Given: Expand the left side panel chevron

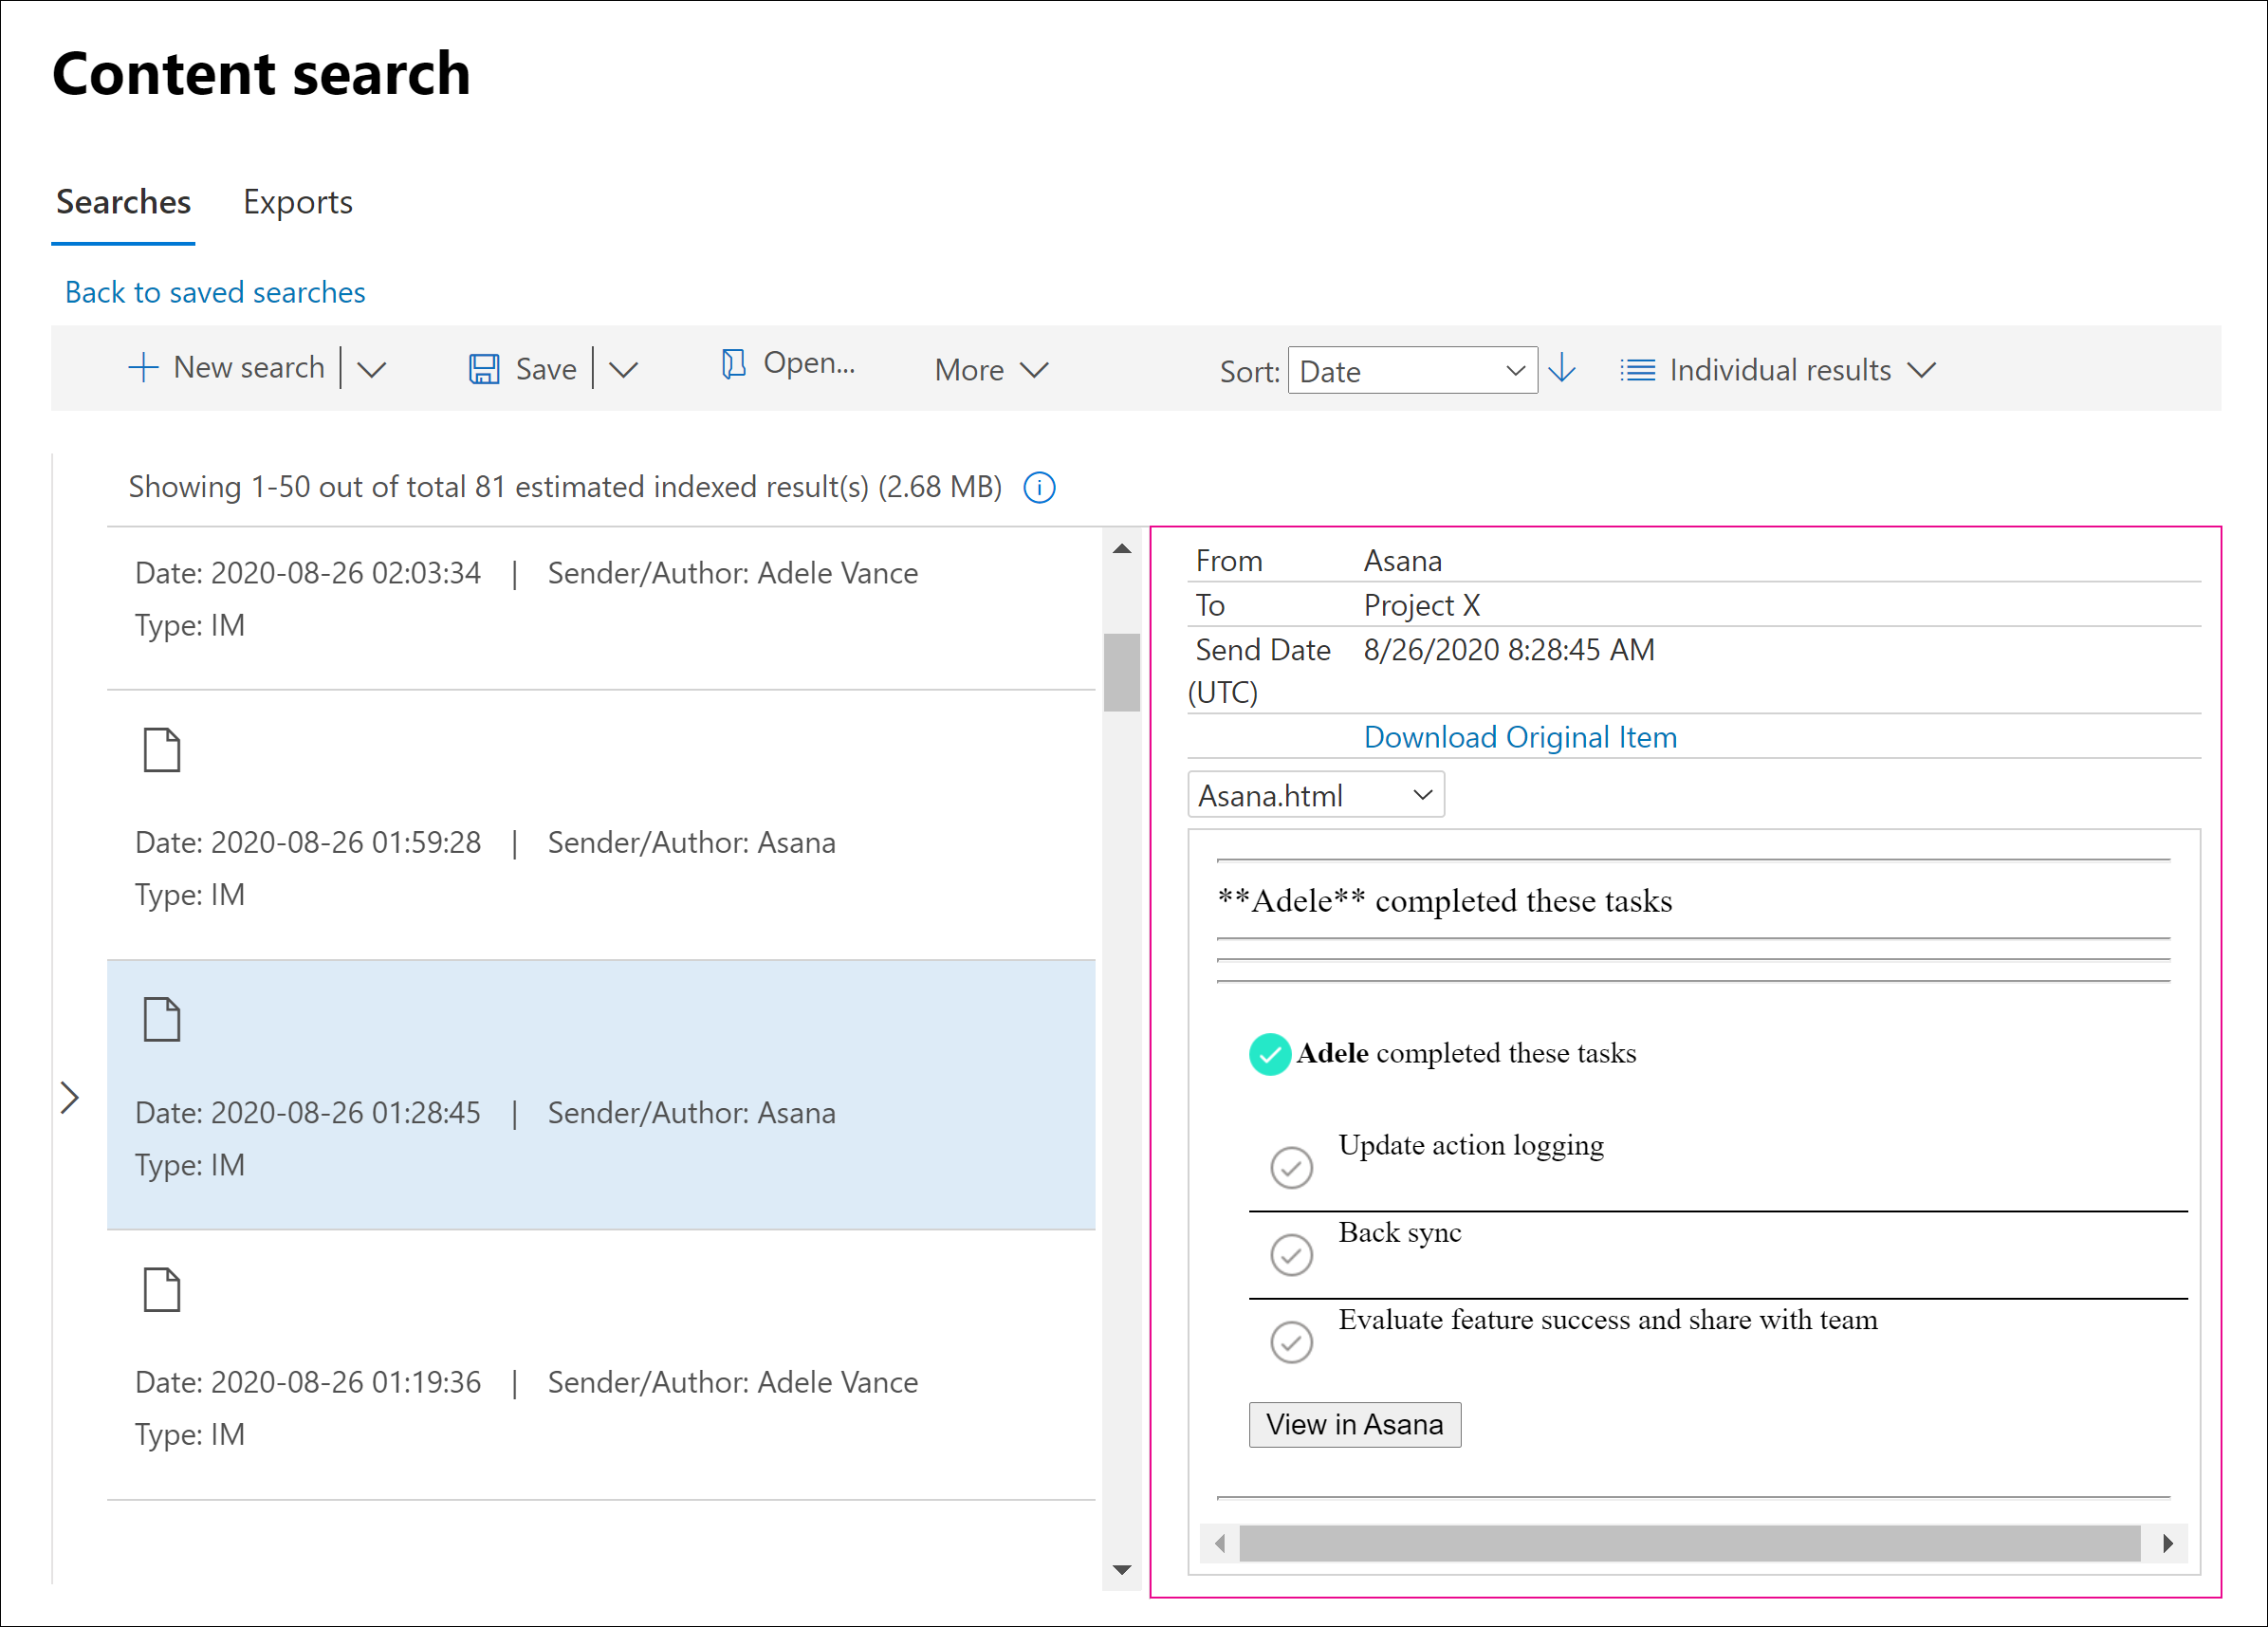Looking at the screenshot, I should coord(69,1098).
